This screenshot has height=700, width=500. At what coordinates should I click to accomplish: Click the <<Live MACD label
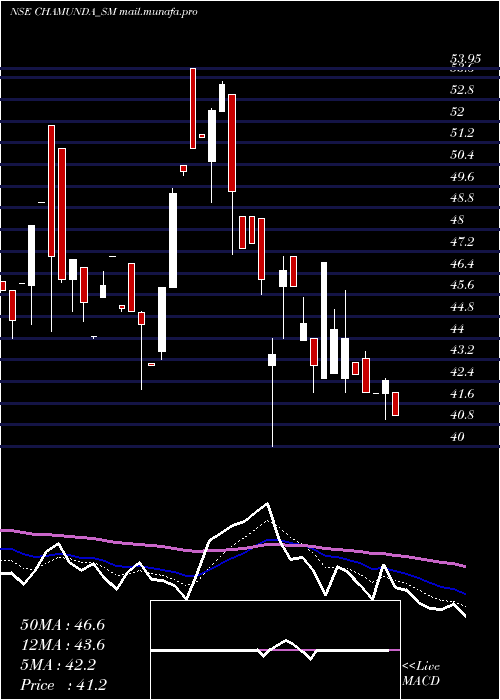tap(421, 674)
